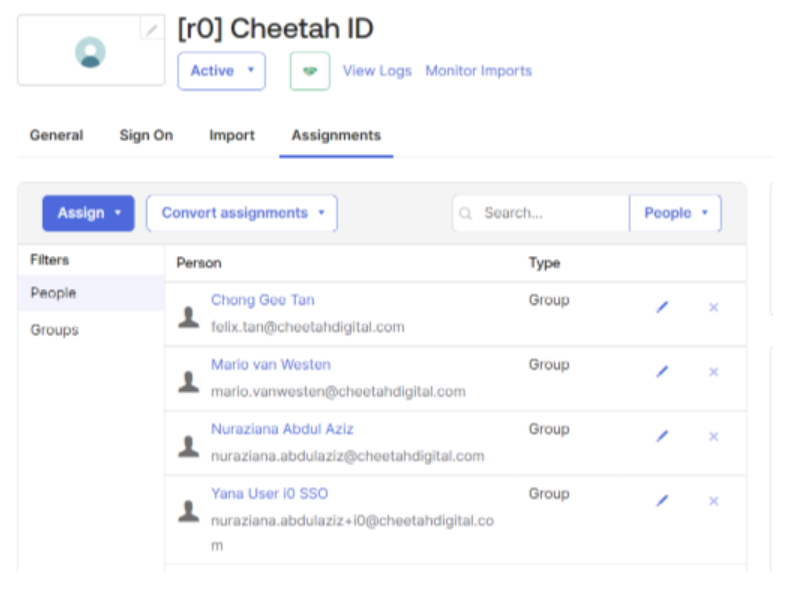Go to the Import tab
794x592 pixels.
coord(232,135)
